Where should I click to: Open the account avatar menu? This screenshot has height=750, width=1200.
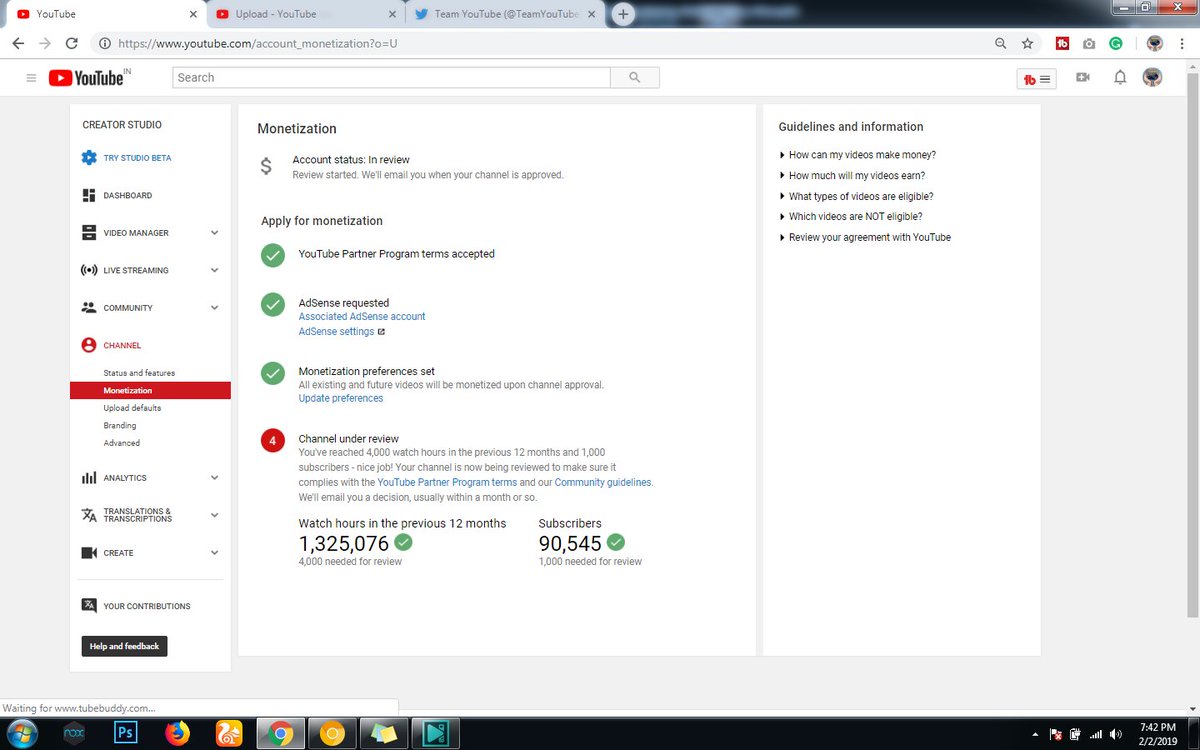coord(1152,78)
